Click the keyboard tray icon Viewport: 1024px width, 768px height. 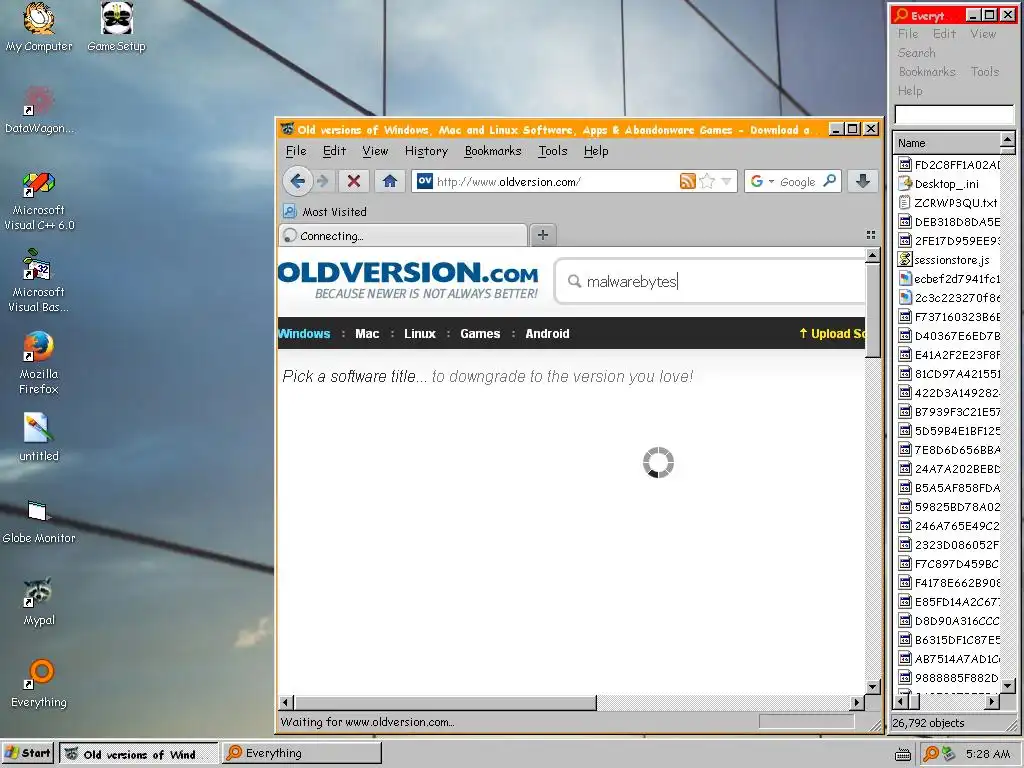tap(903, 754)
